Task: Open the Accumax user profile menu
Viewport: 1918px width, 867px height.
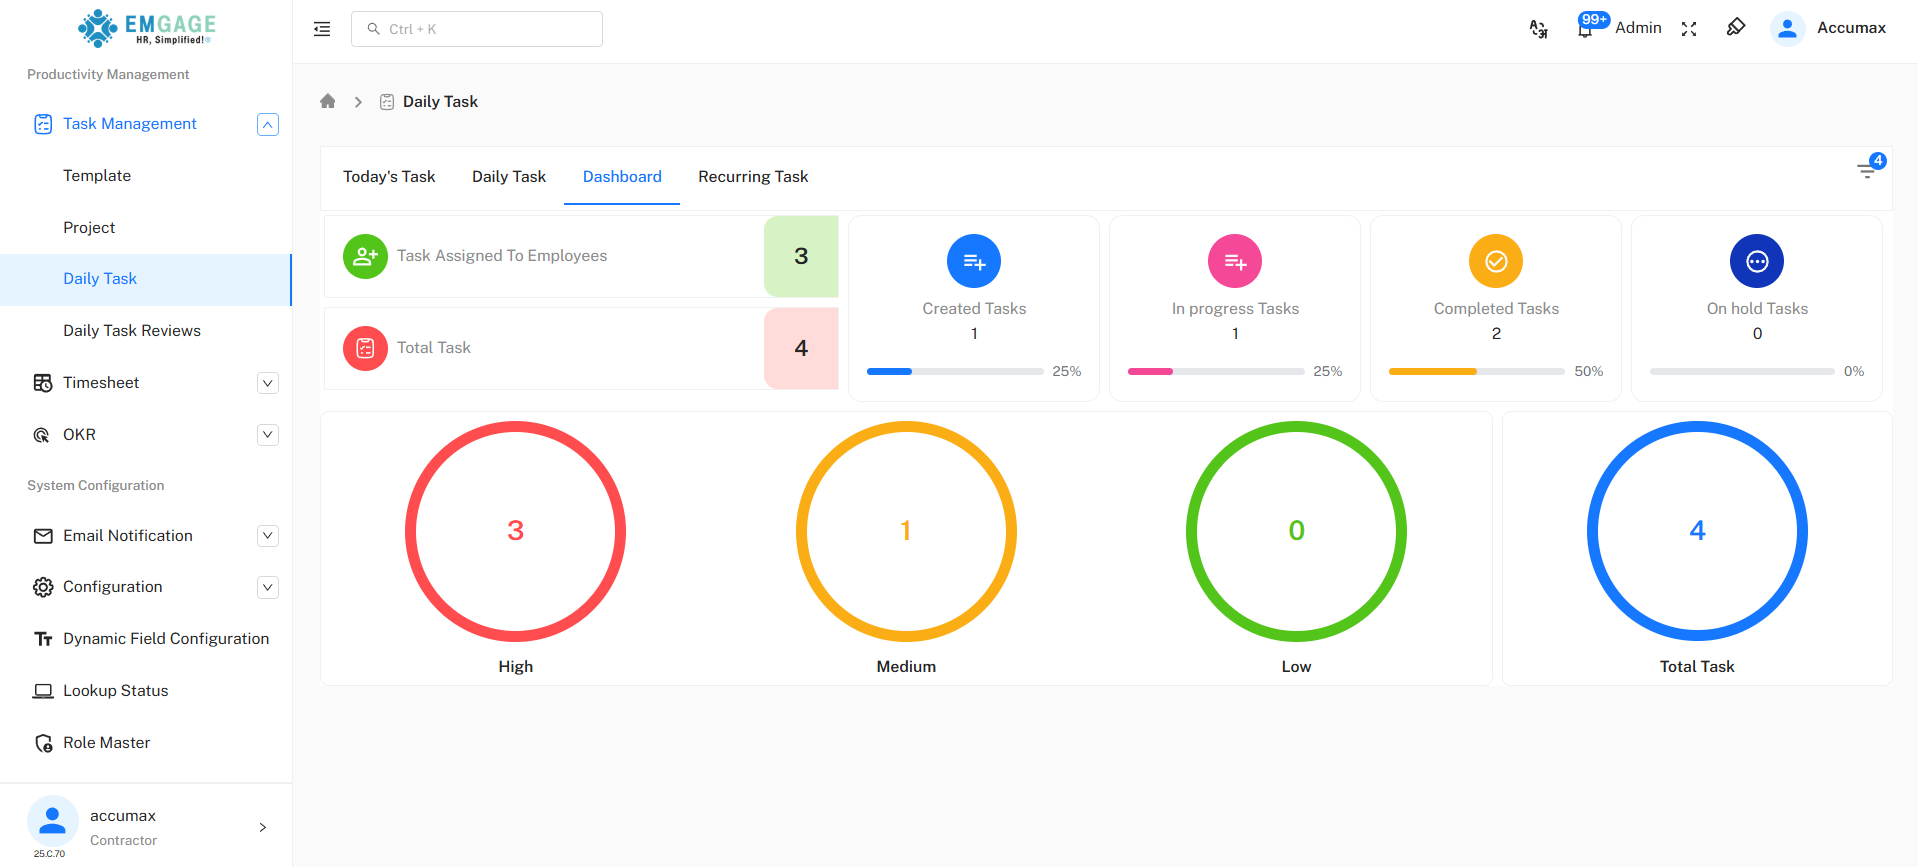Action: click(x=1829, y=28)
